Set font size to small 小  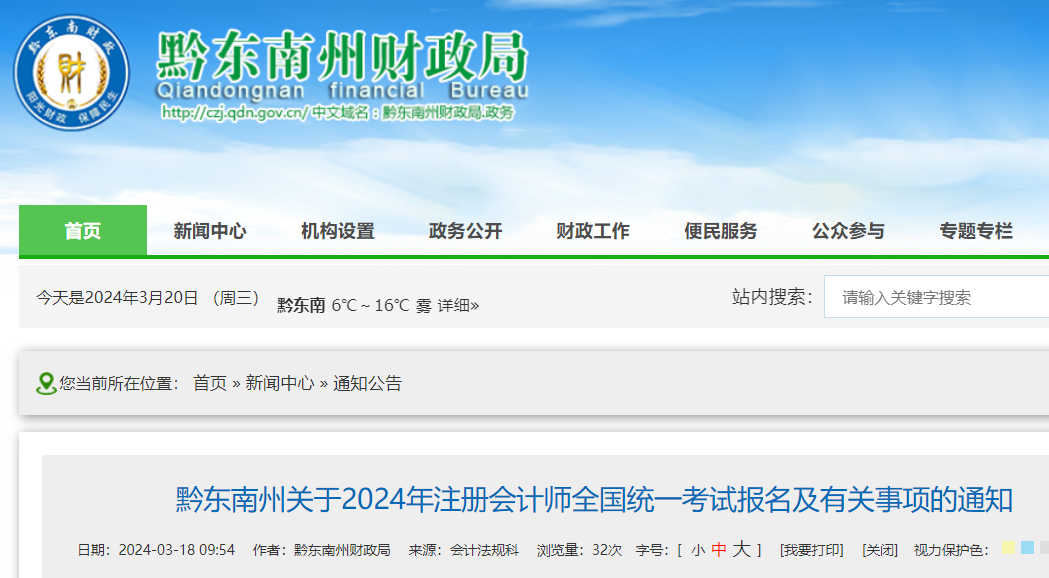click(697, 550)
